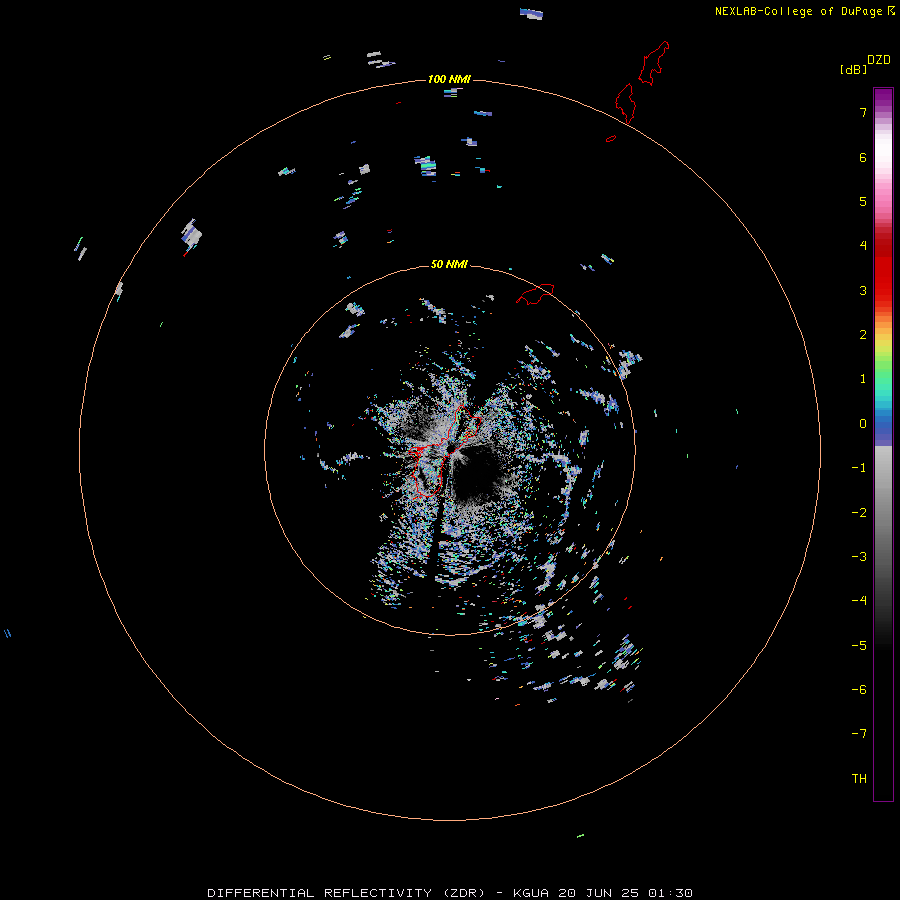The height and width of the screenshot is (900, 900).
Task: Click the [dB] unit label
Action: 853,69
